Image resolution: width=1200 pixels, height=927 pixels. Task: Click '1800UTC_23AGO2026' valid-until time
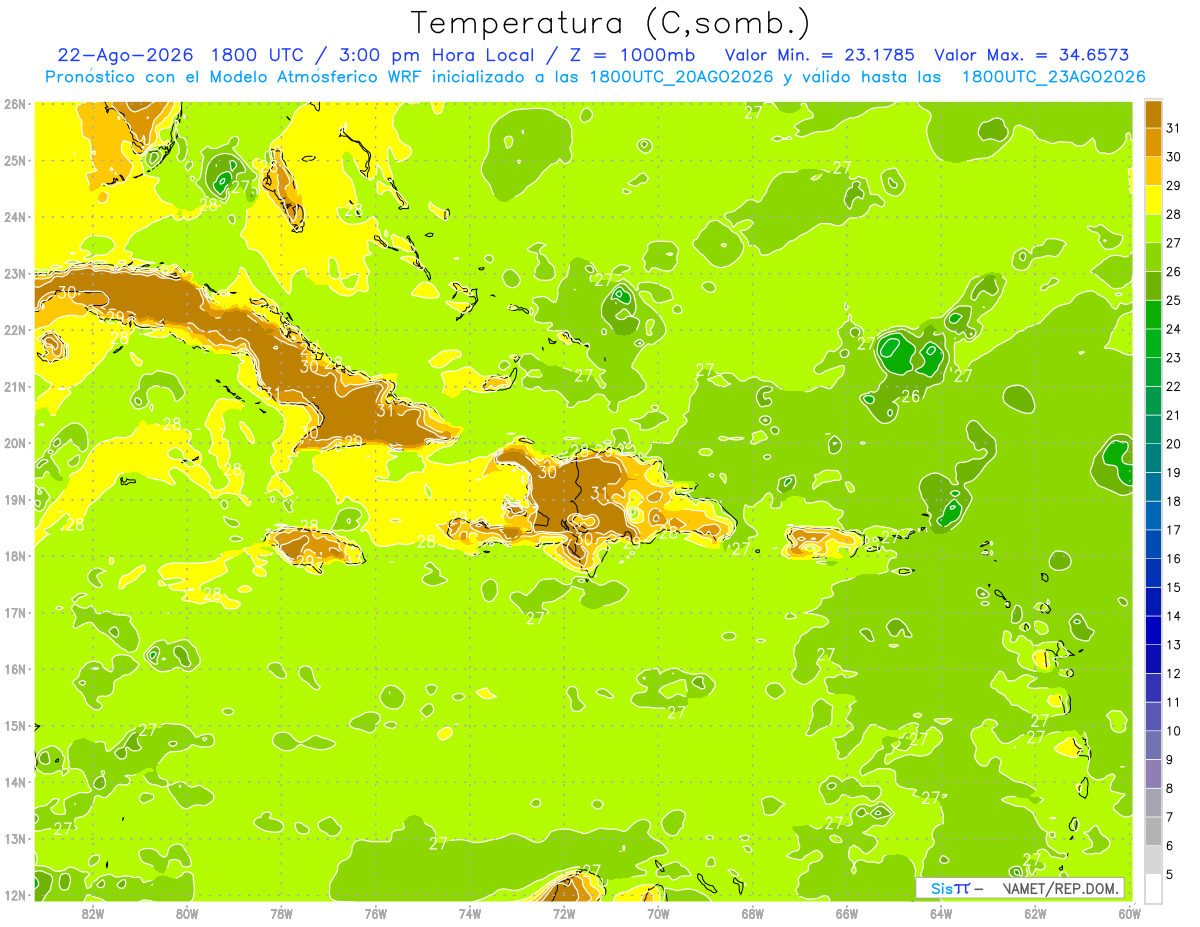coord(1053,77)
